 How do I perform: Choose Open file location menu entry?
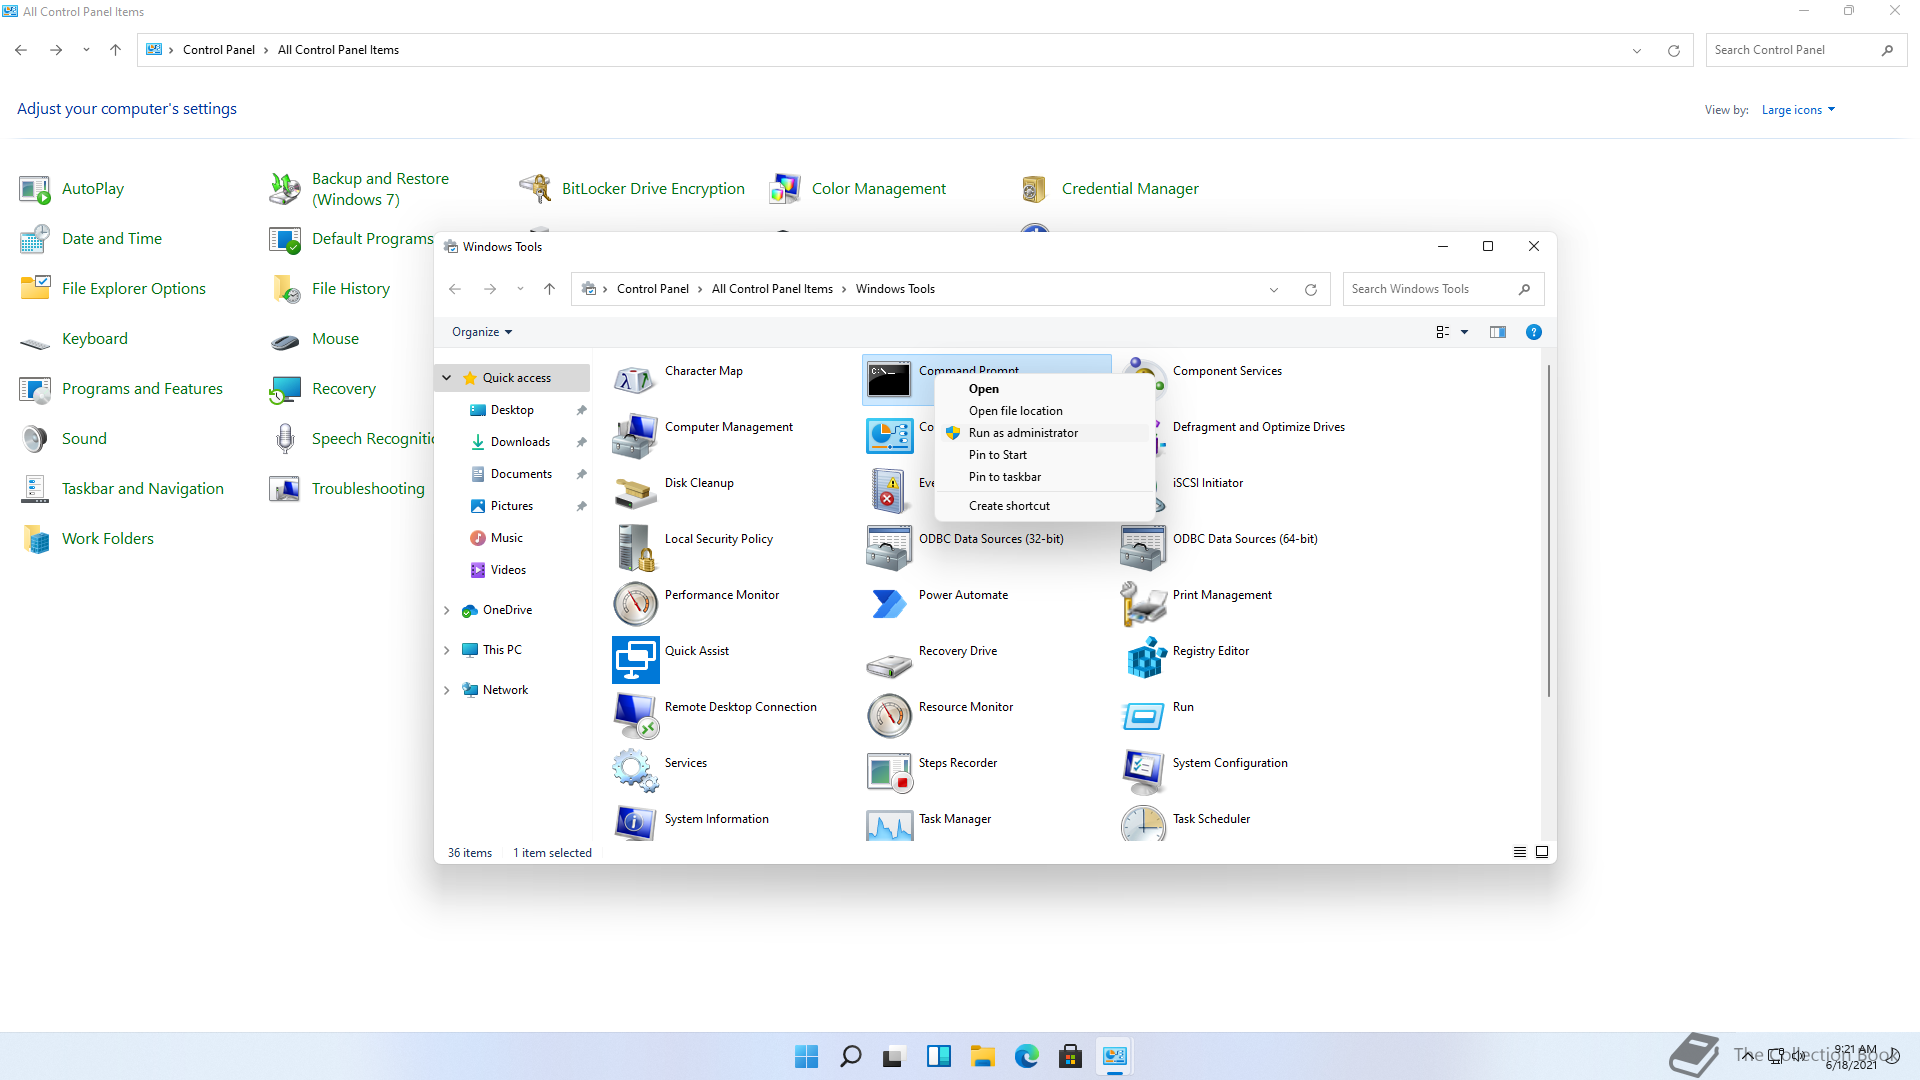click(1044, 411)
